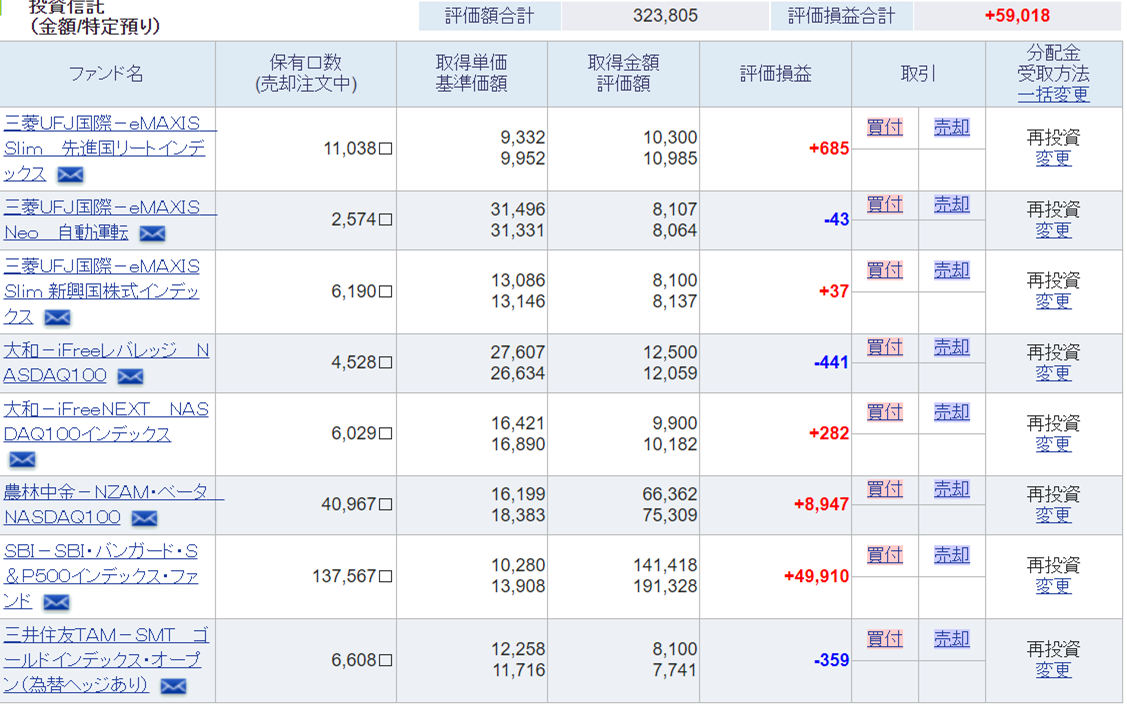This screenshot has height=708, width=1127.
Task: Click 買付 for eMAXIS Slim 新興国株式インデックス
Action: tap(884, 270)
